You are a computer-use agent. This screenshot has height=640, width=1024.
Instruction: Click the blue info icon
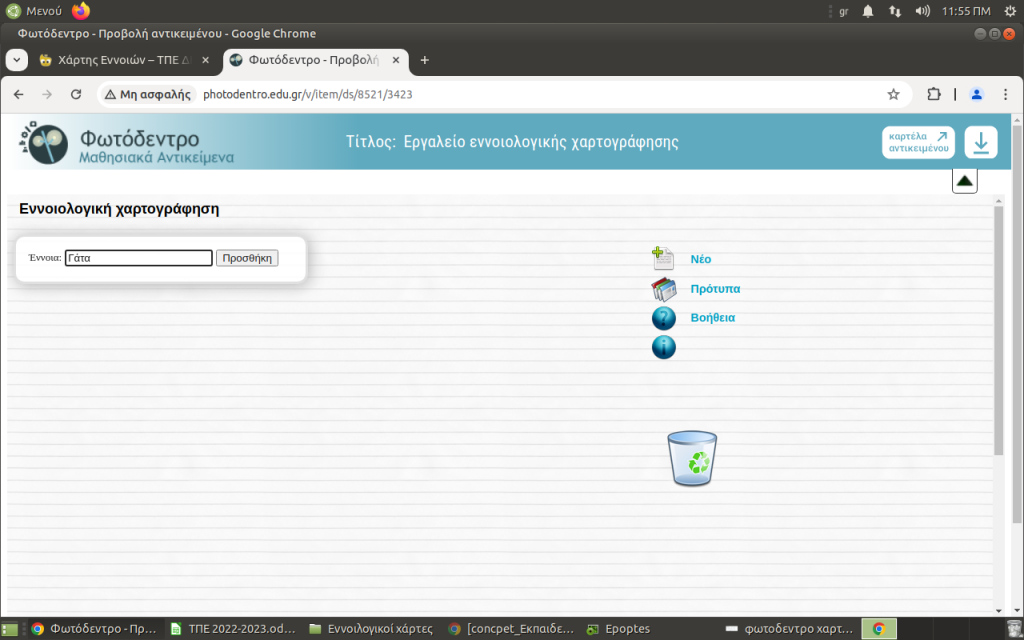pos(663,347)
